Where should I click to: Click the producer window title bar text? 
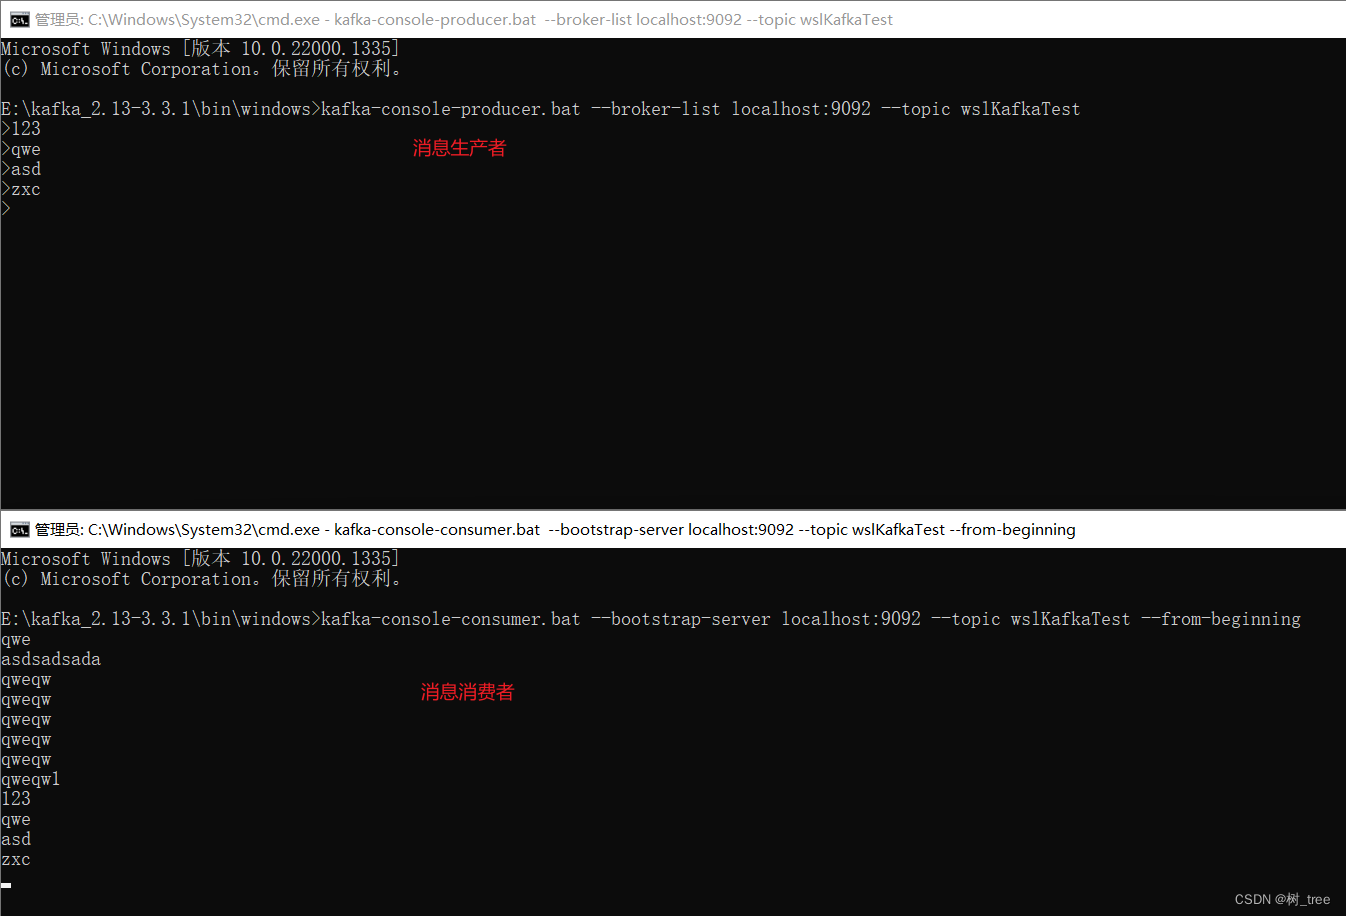pos(464,20)
